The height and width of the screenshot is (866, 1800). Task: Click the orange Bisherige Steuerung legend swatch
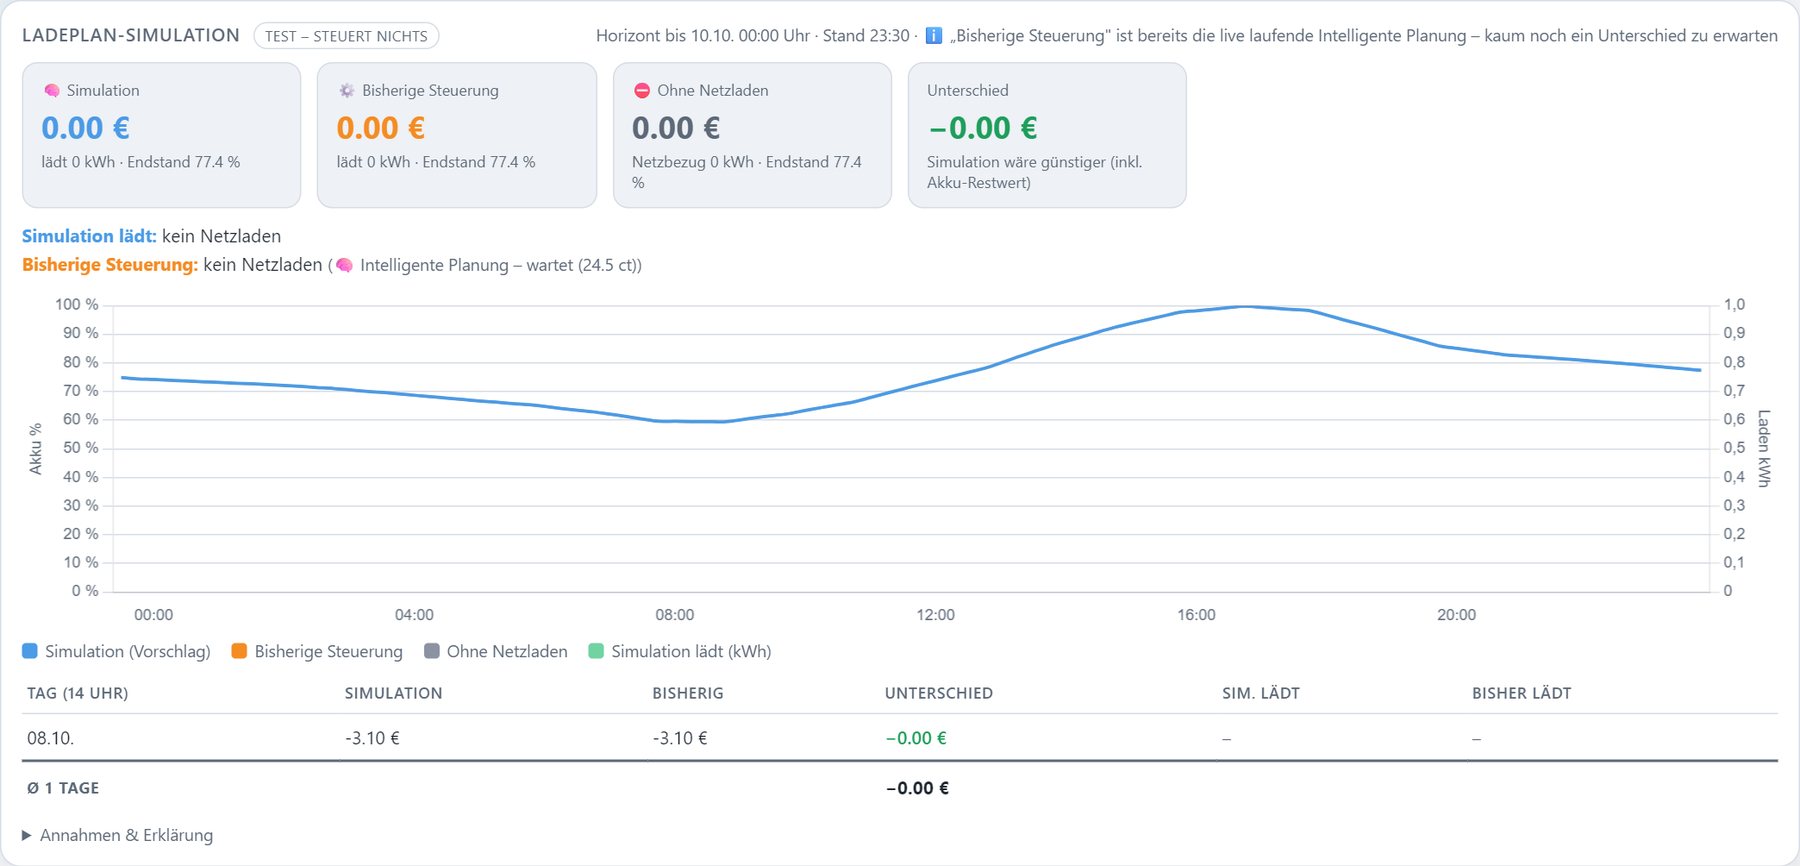pos(239,651)
